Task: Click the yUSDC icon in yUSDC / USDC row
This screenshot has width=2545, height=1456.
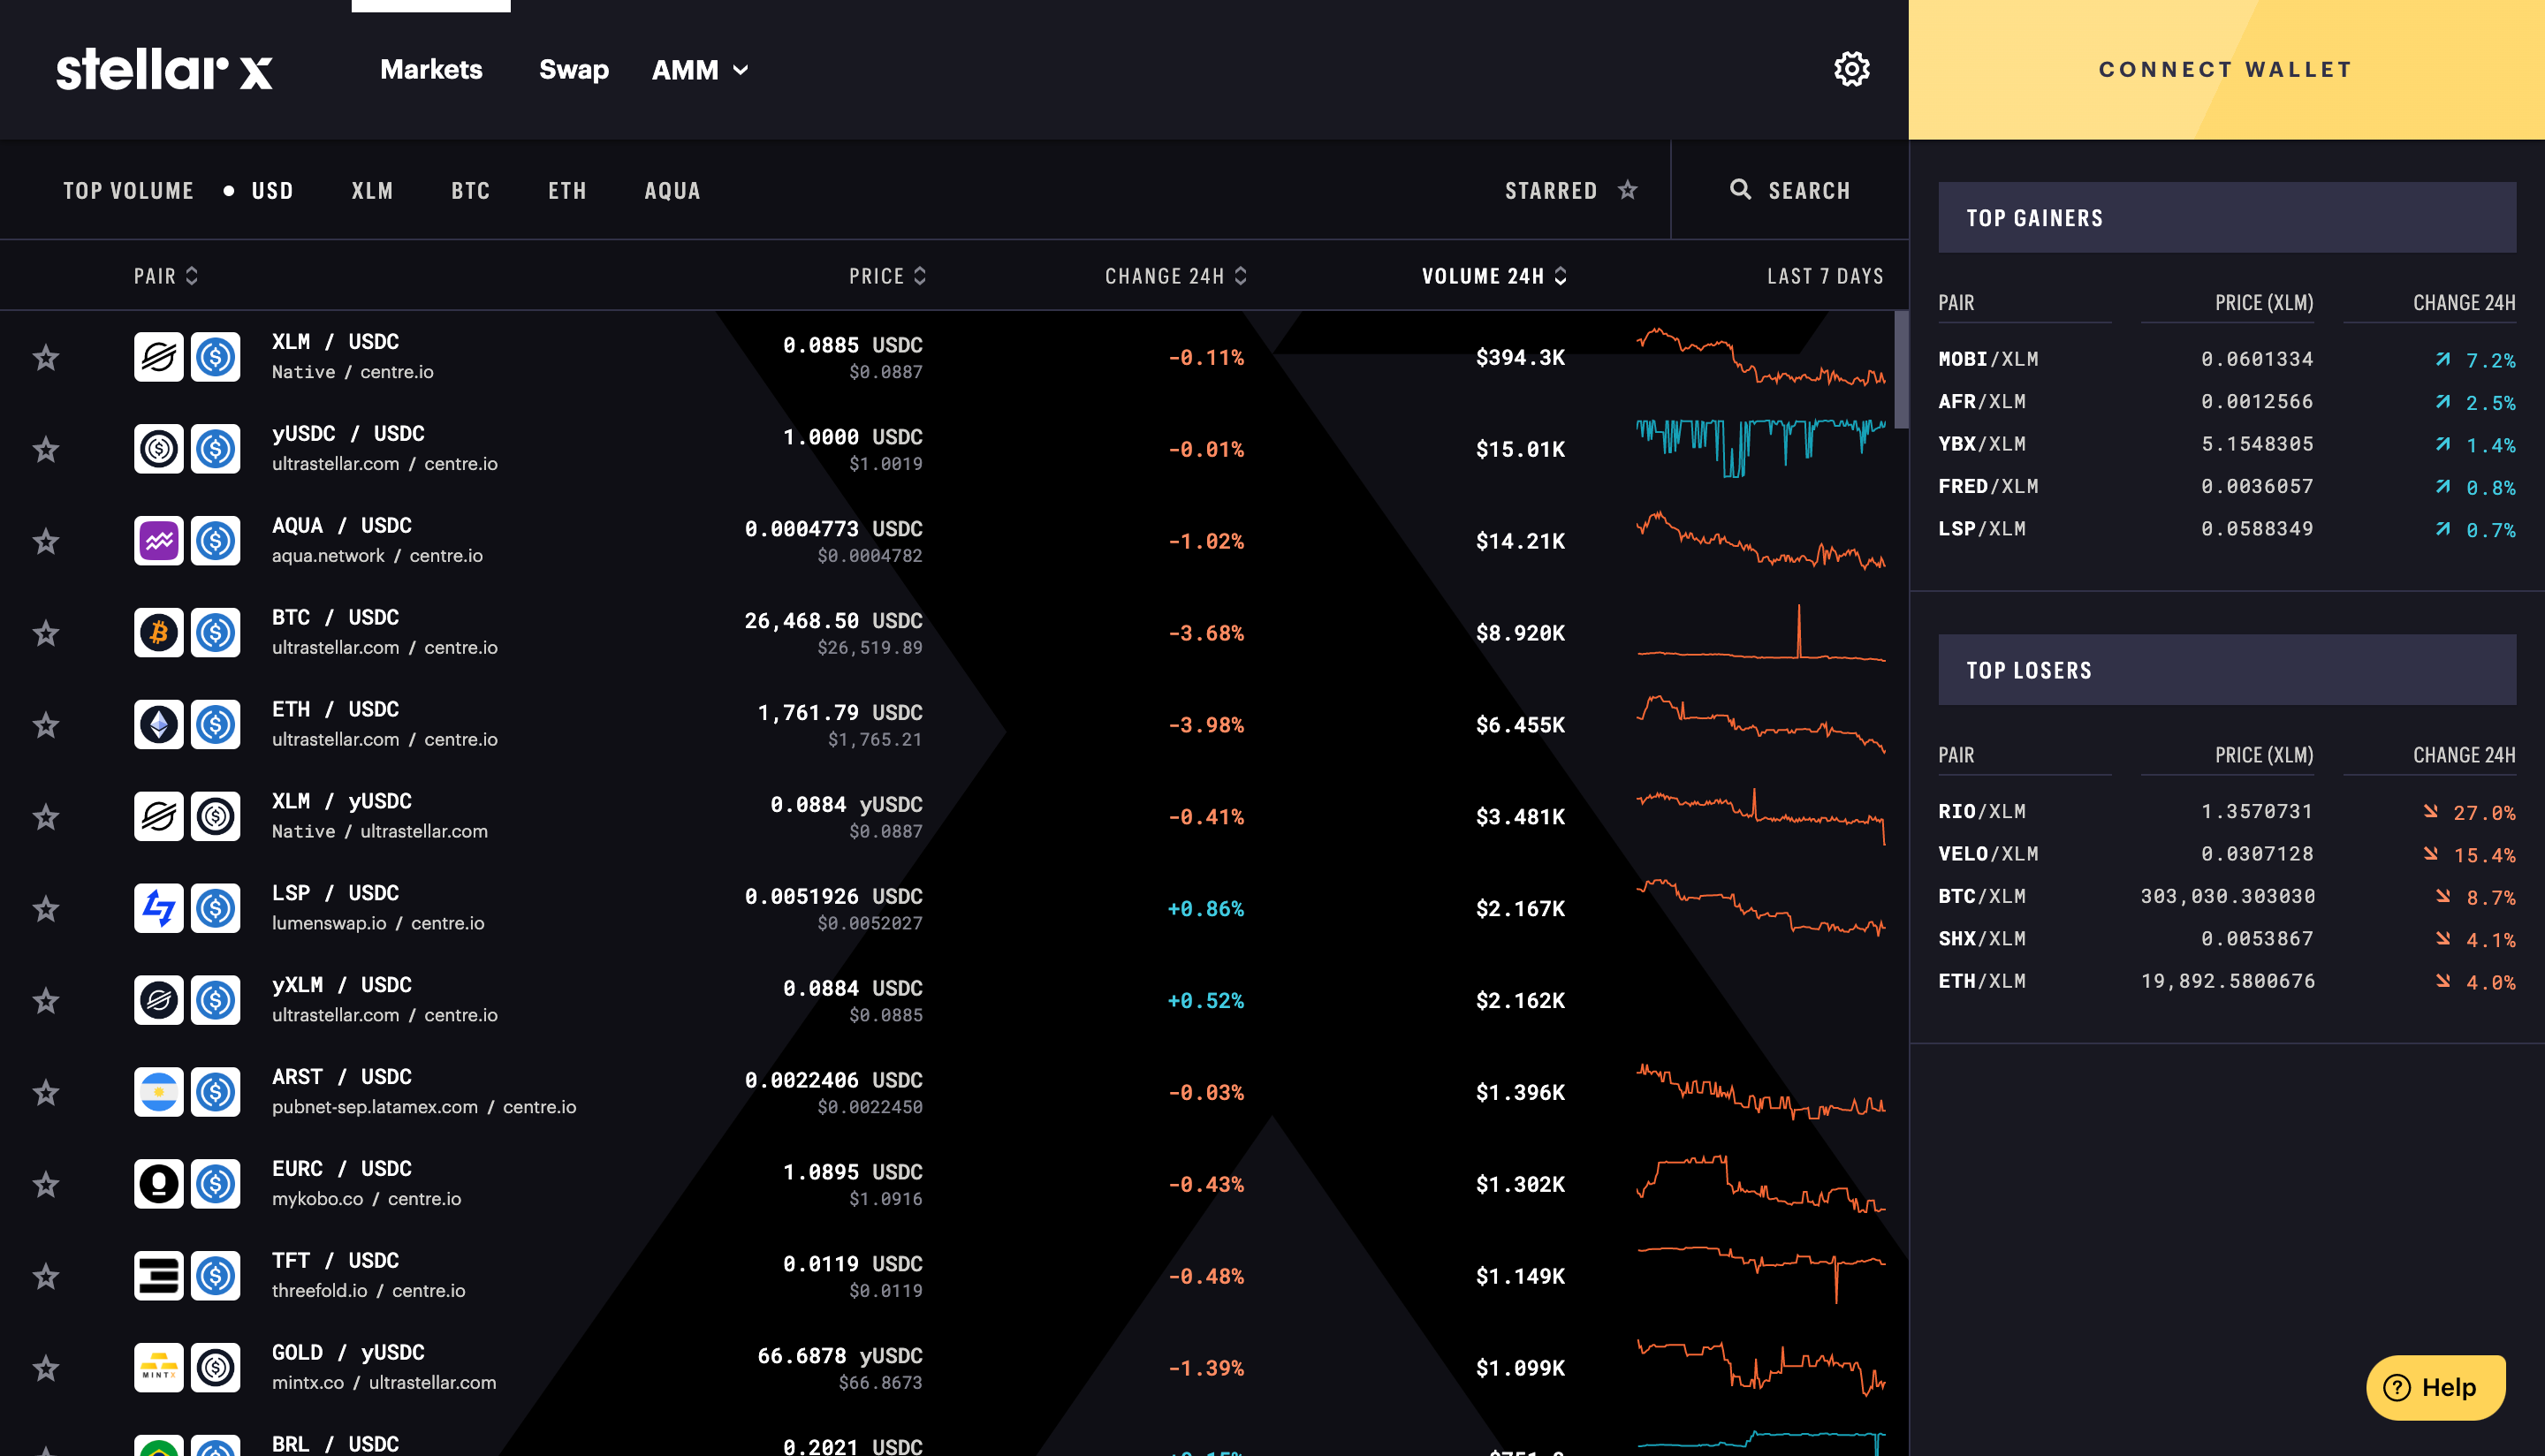Action: tap(159, 449)
